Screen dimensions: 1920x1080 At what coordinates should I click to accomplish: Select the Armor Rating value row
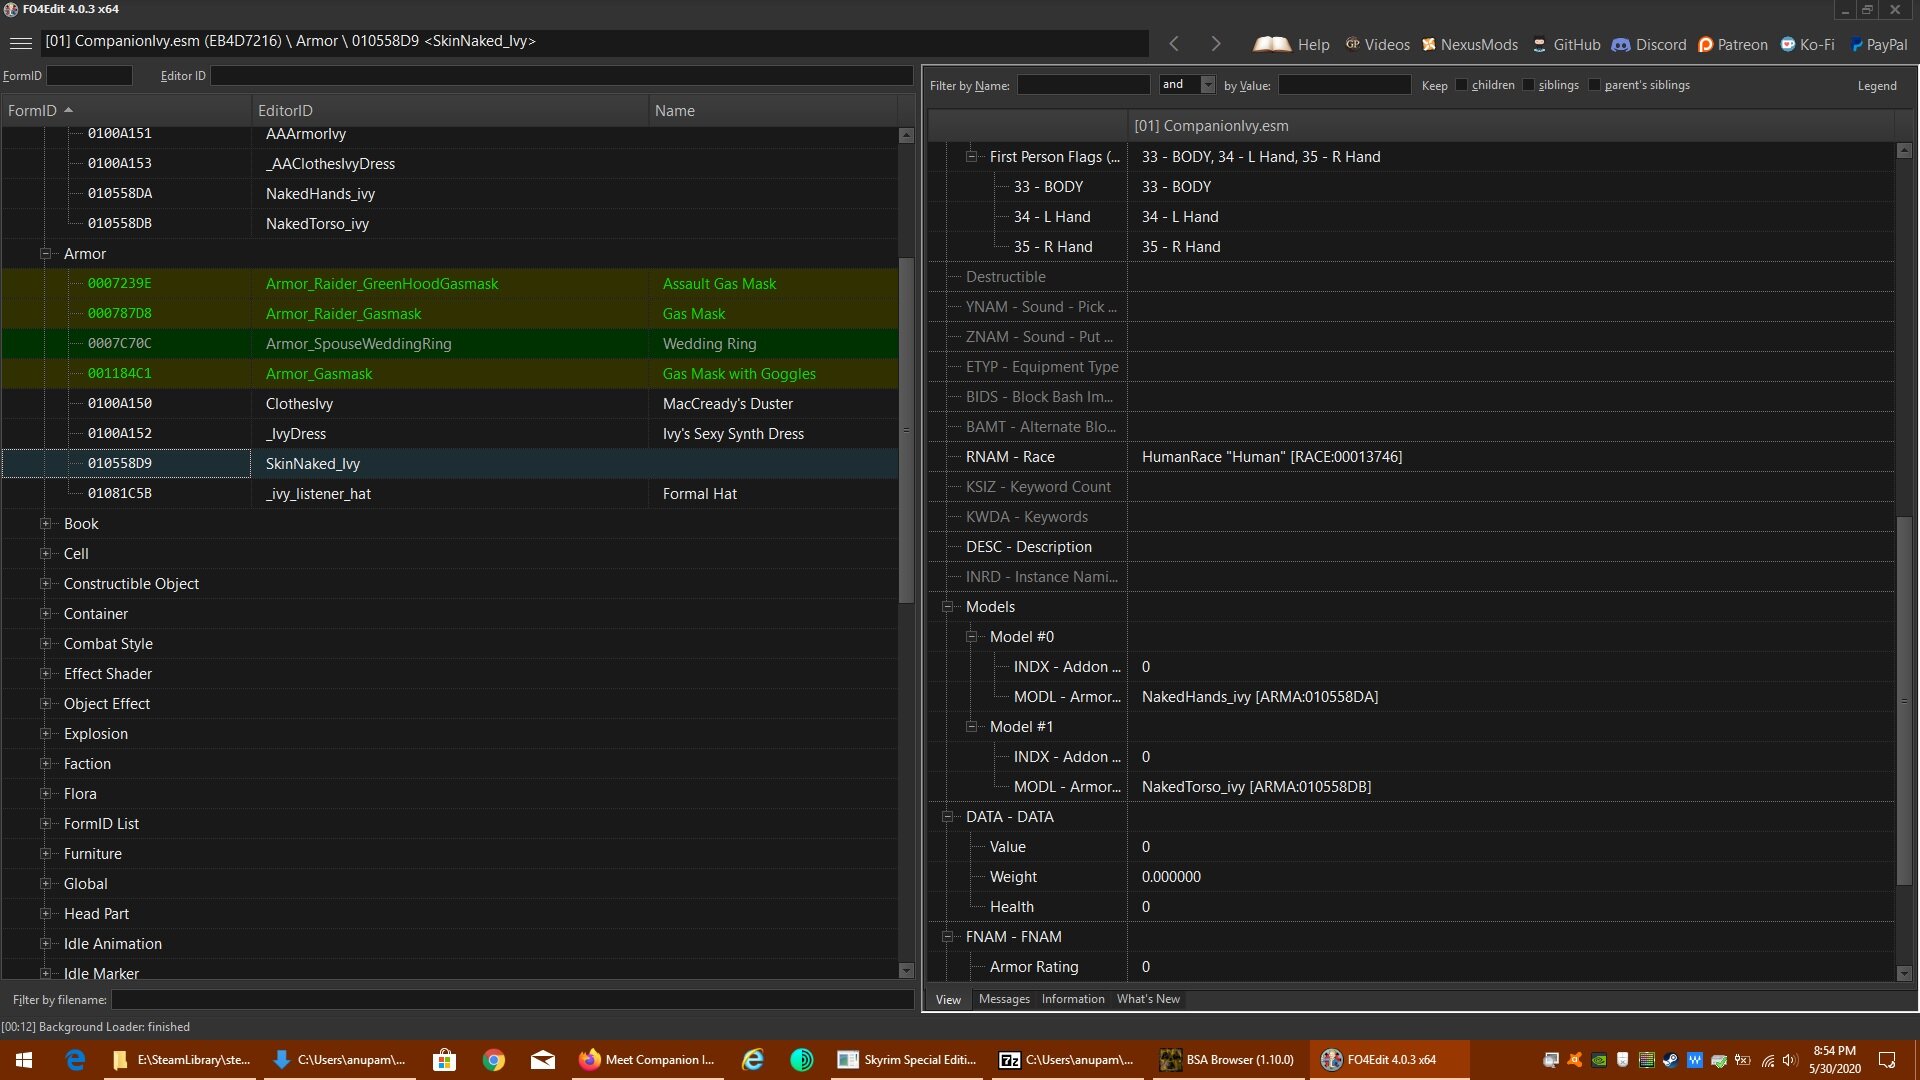click(1411, 967)
